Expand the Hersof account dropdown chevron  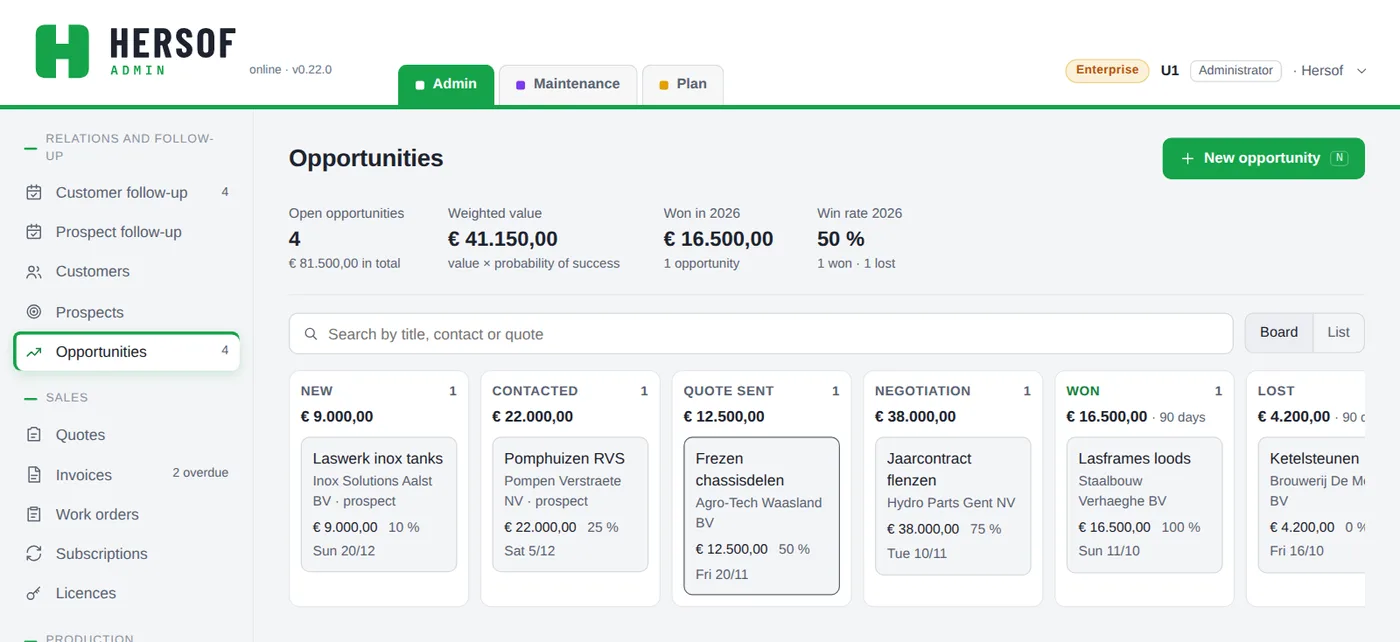1361,71
